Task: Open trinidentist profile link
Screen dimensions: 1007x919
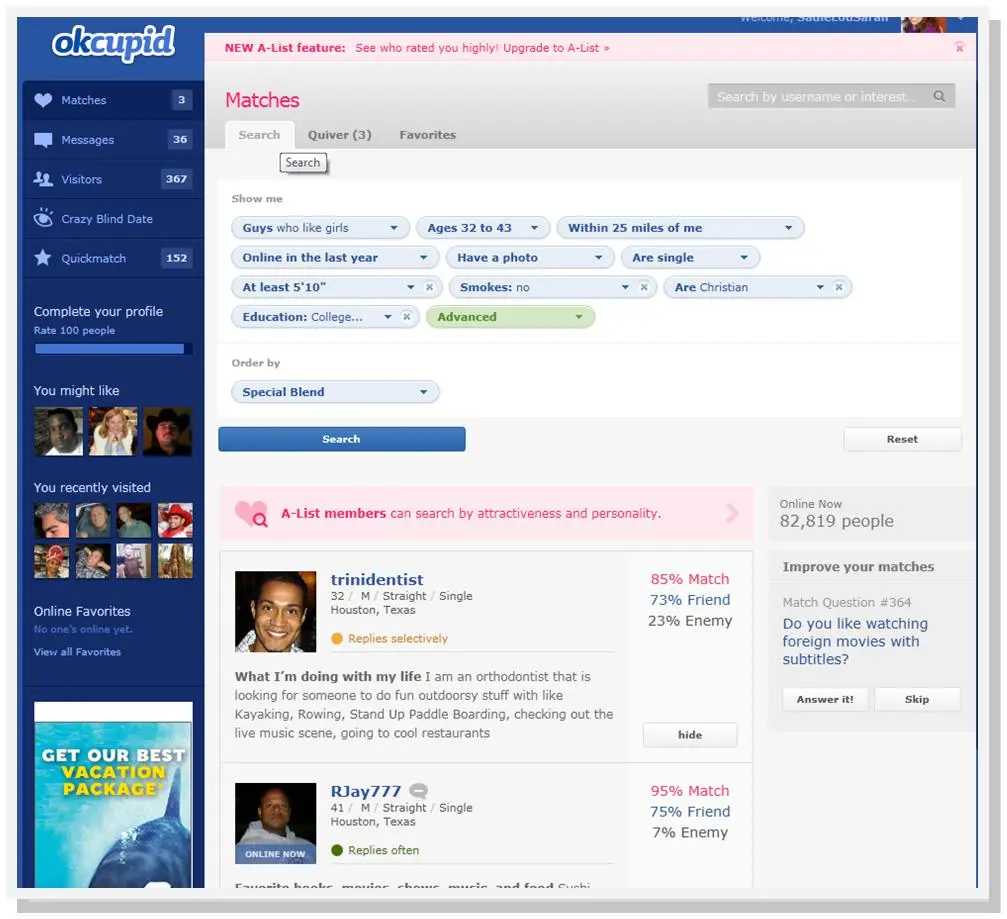Action: pos(377,579)
